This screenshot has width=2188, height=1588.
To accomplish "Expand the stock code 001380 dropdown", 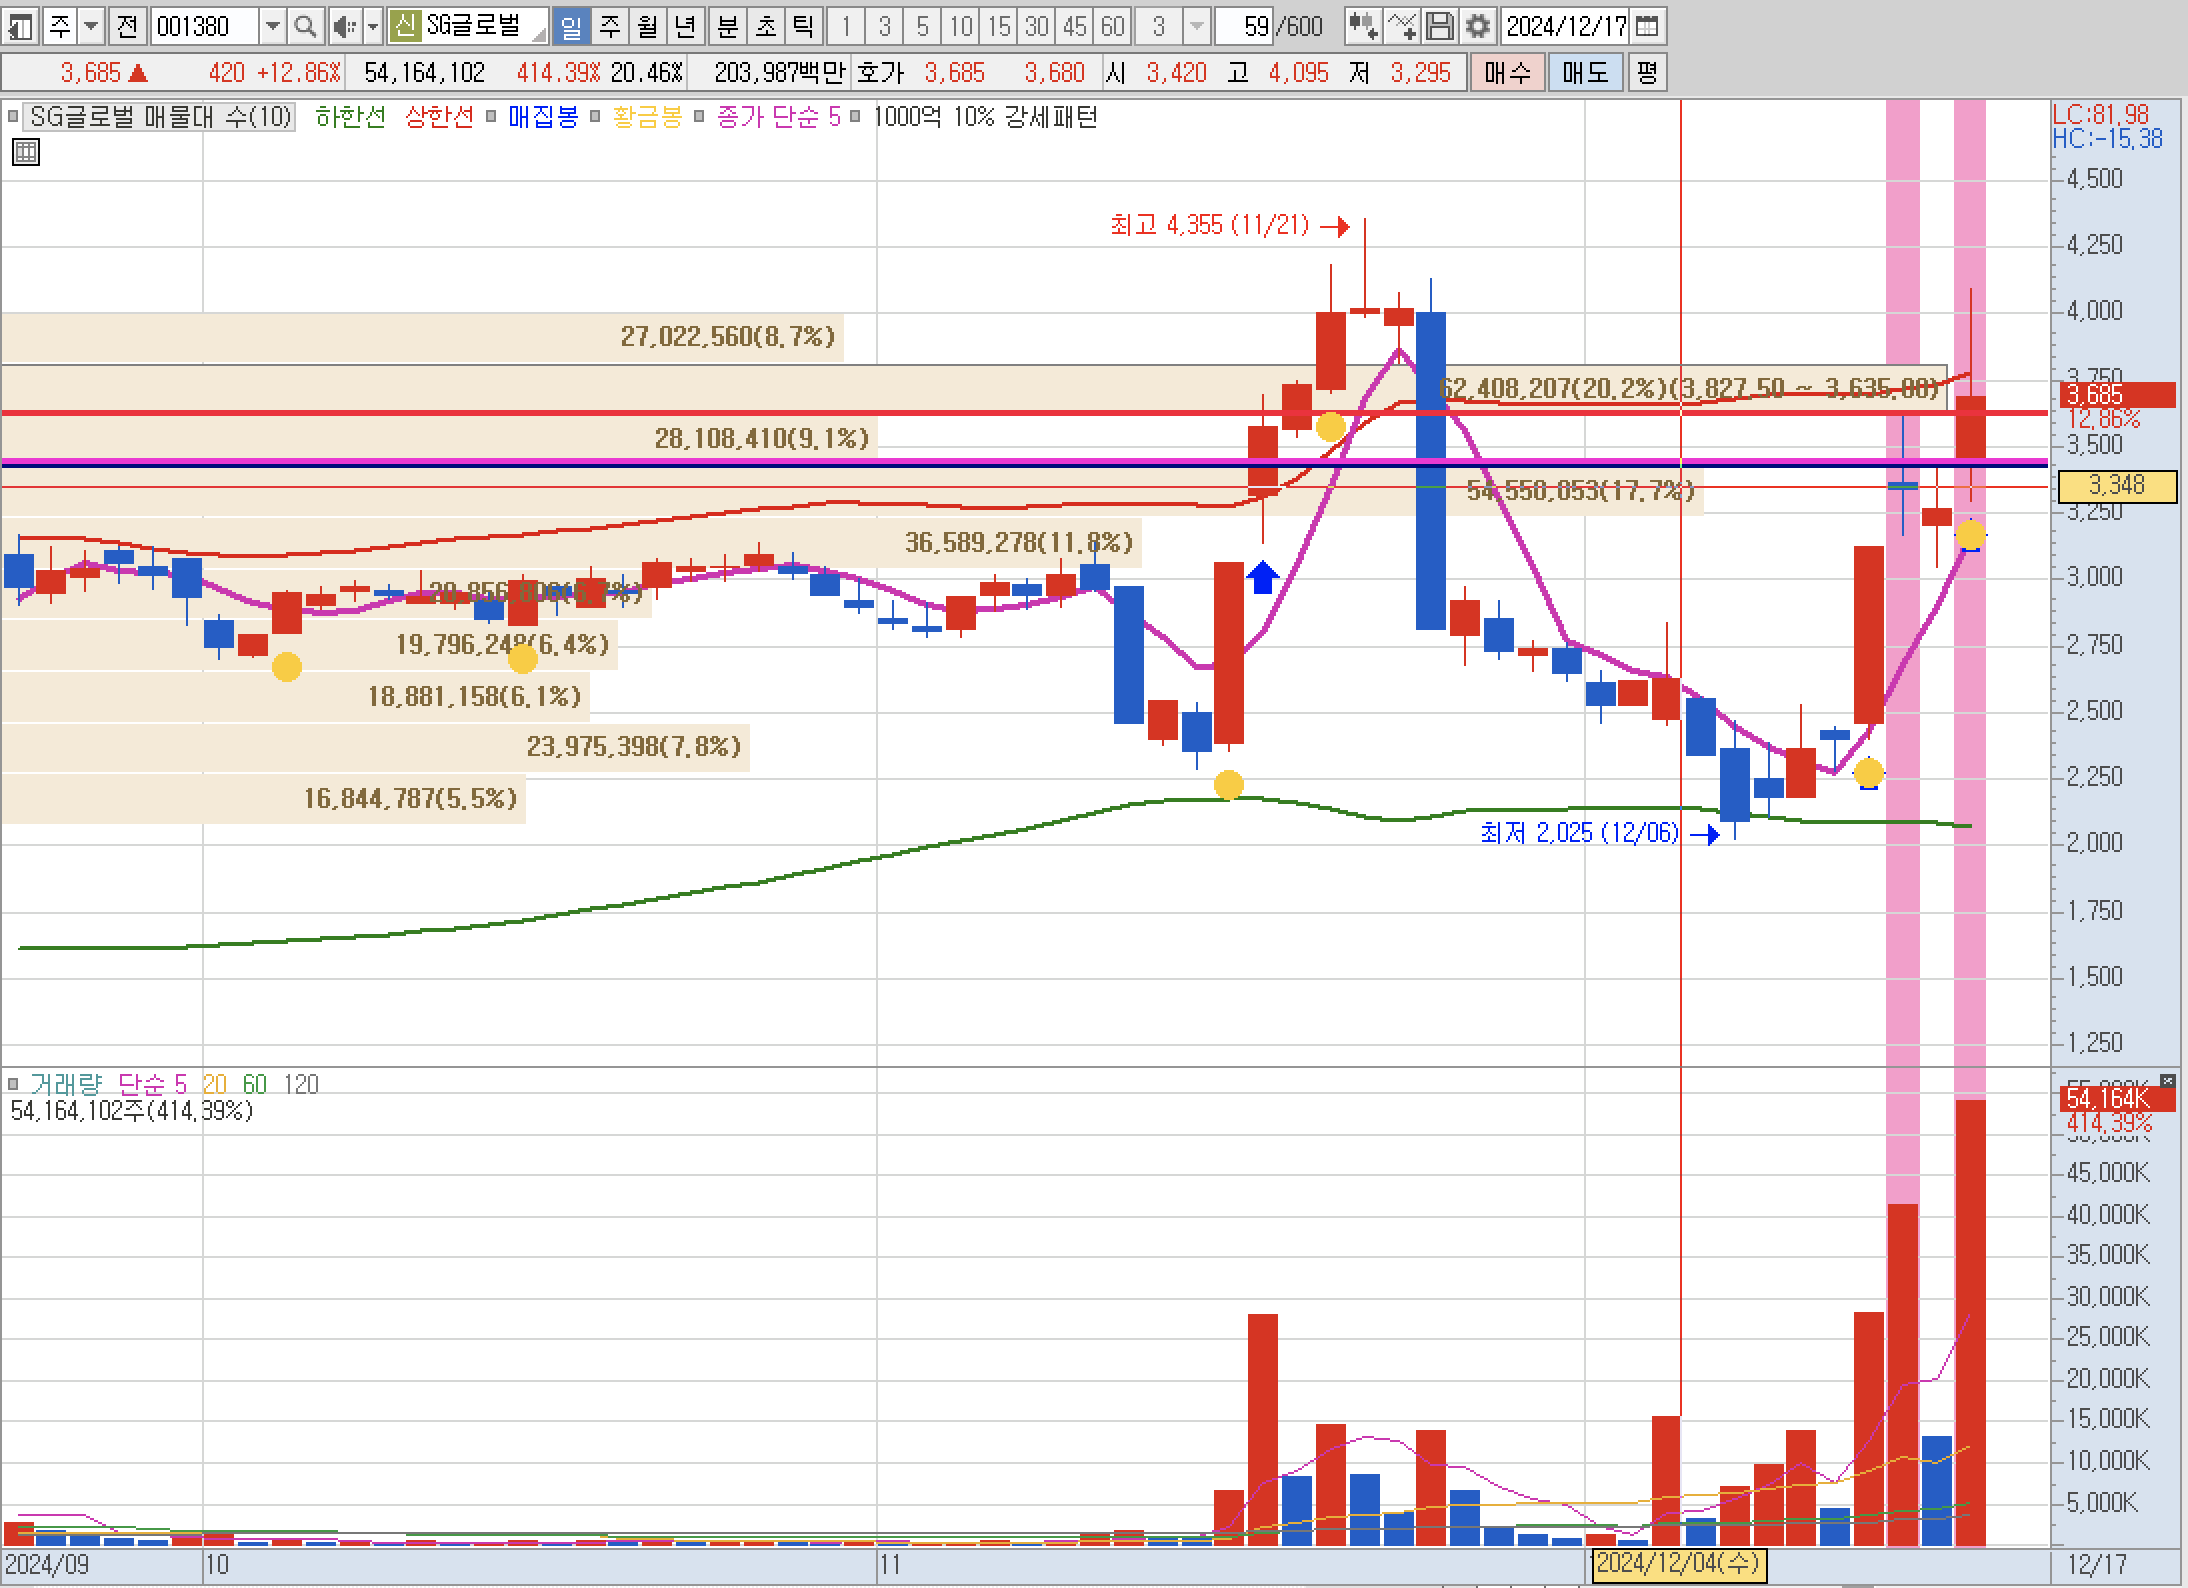I will [272, 26].
